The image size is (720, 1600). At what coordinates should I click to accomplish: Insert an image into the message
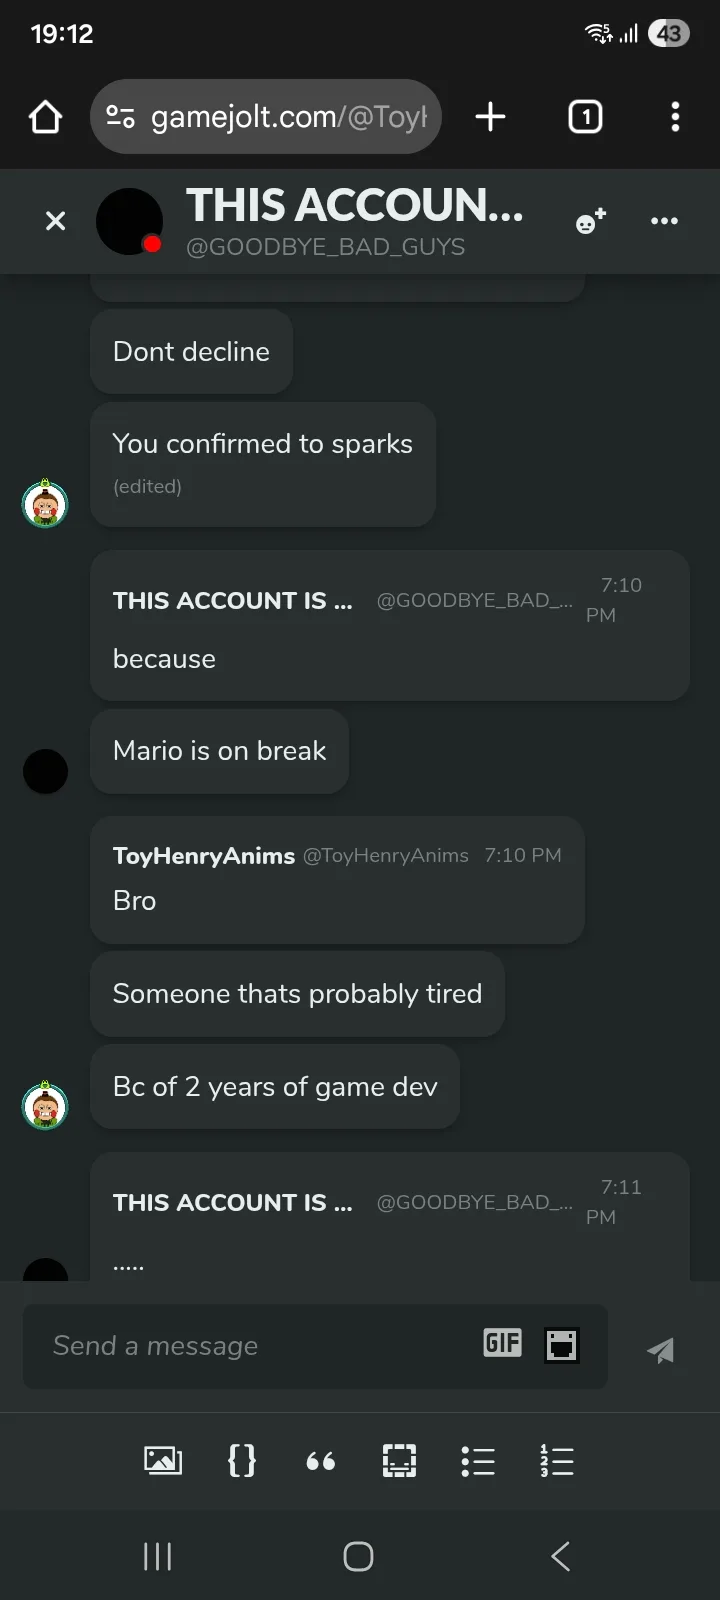(163, 1461)
